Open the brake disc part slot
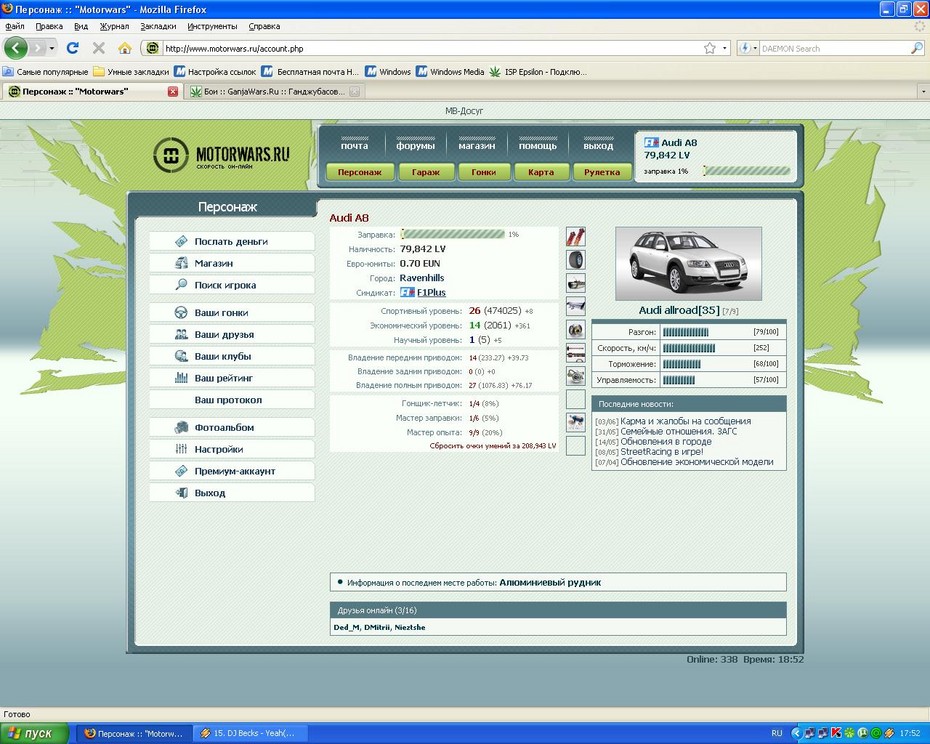This screenshot has height=744, width=930. (575, 329)
